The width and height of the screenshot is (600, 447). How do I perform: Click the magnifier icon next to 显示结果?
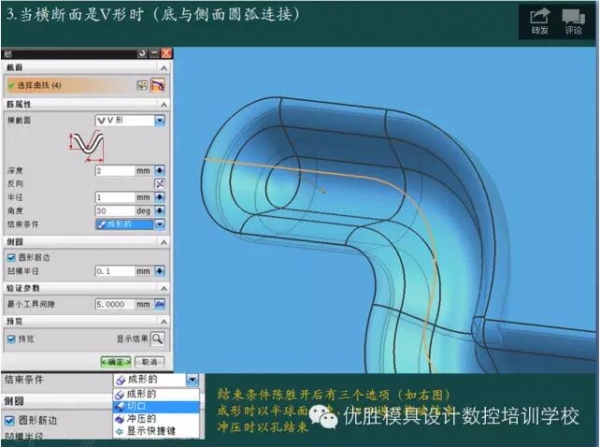coord(158,339)
